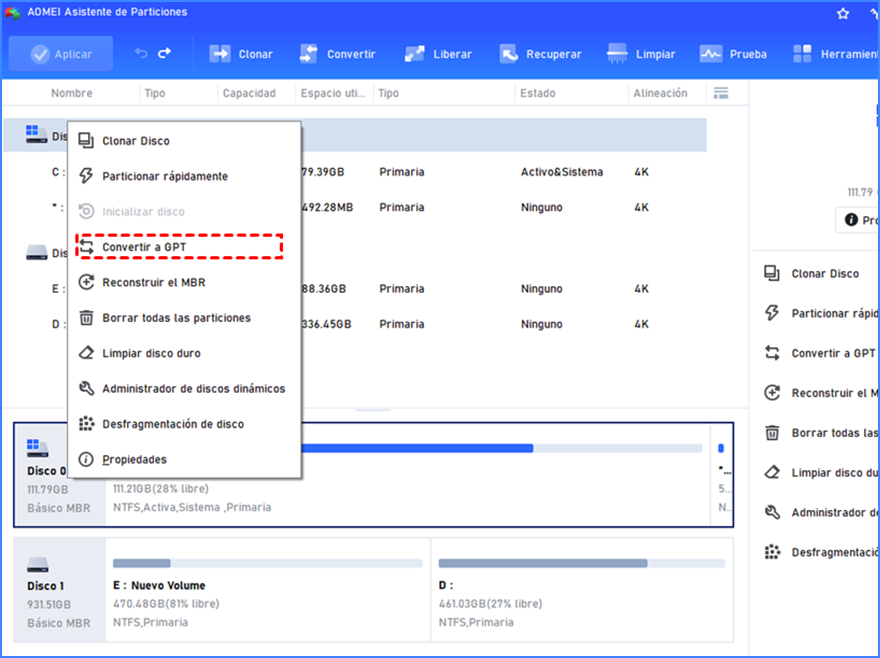Select the Disco 0 row in list

[x=355, y=135]
